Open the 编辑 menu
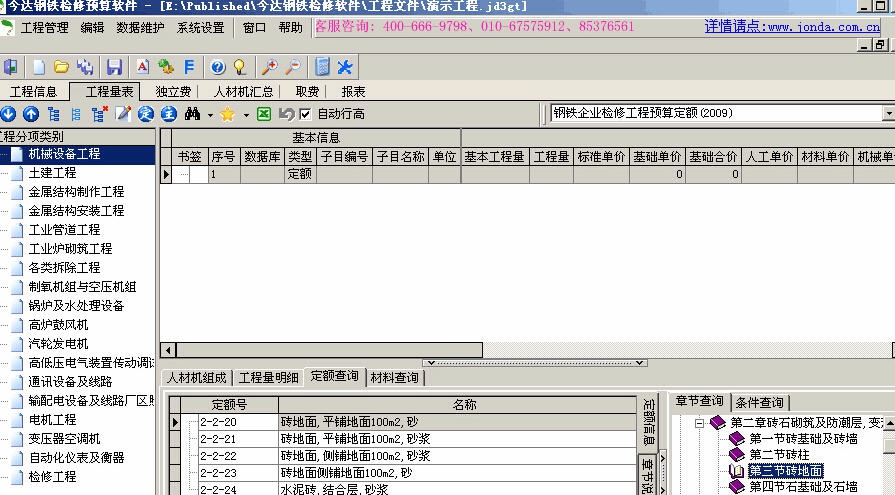This screenshot has height=495, width=895. point(92,27)
